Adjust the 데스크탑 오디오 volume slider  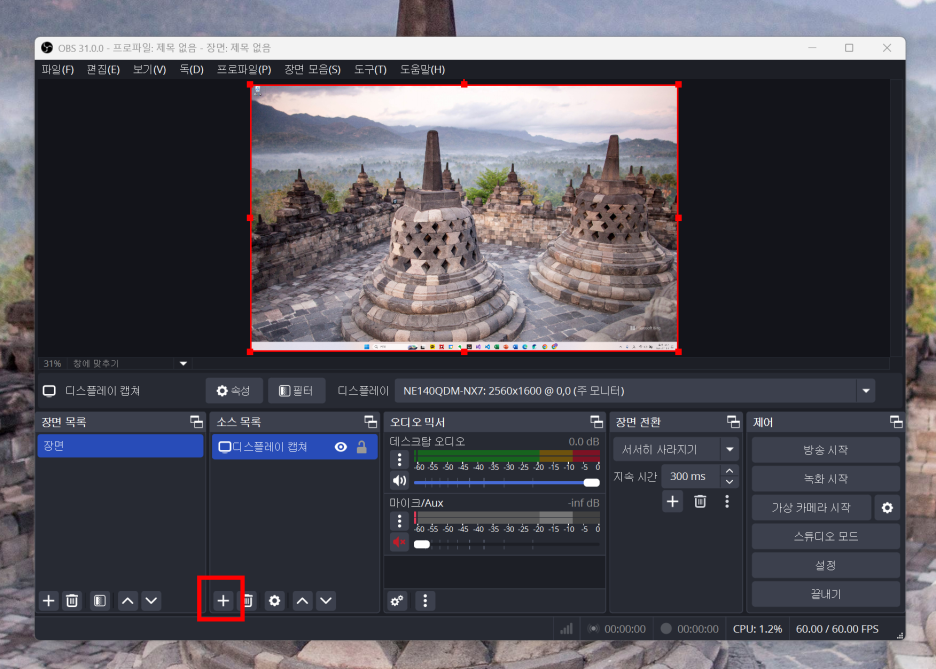pos(506,482)
